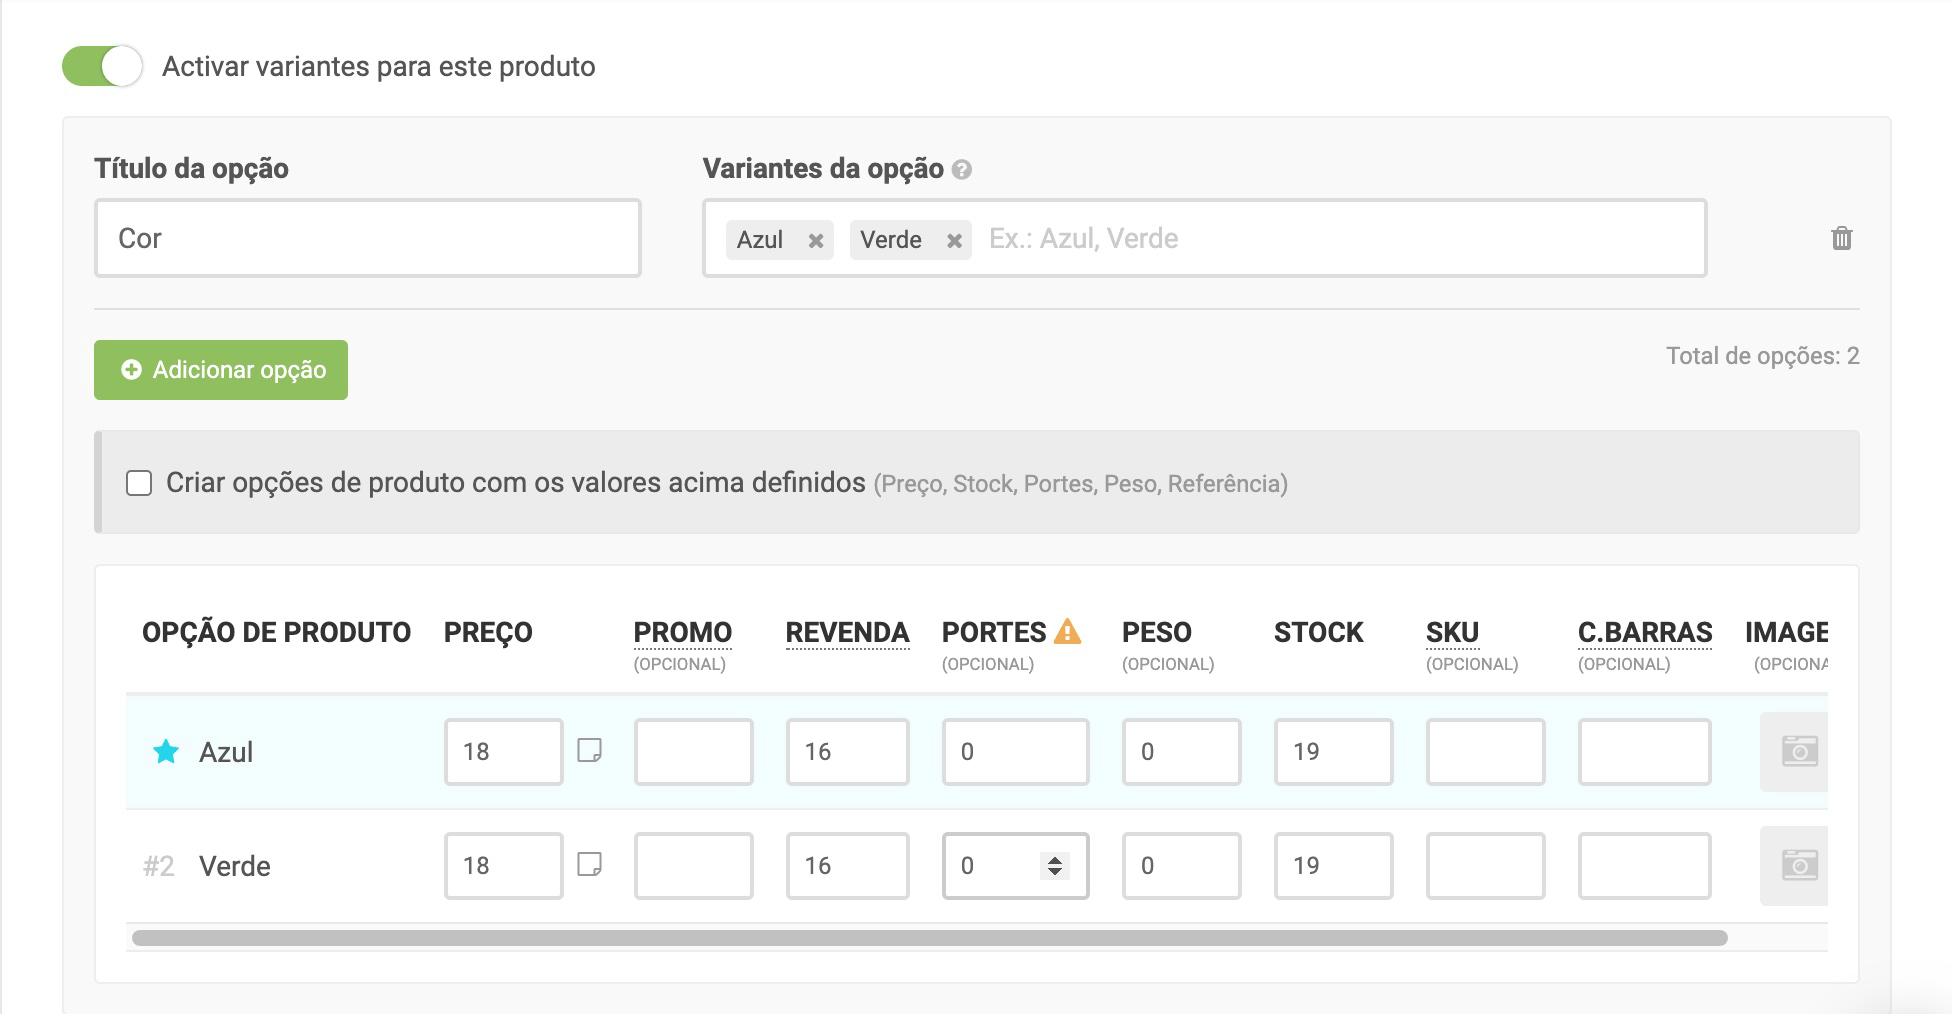Screen dimensions: 1952x1014
Task: Open the price note icon for Verde
Action: coord(590,864)
